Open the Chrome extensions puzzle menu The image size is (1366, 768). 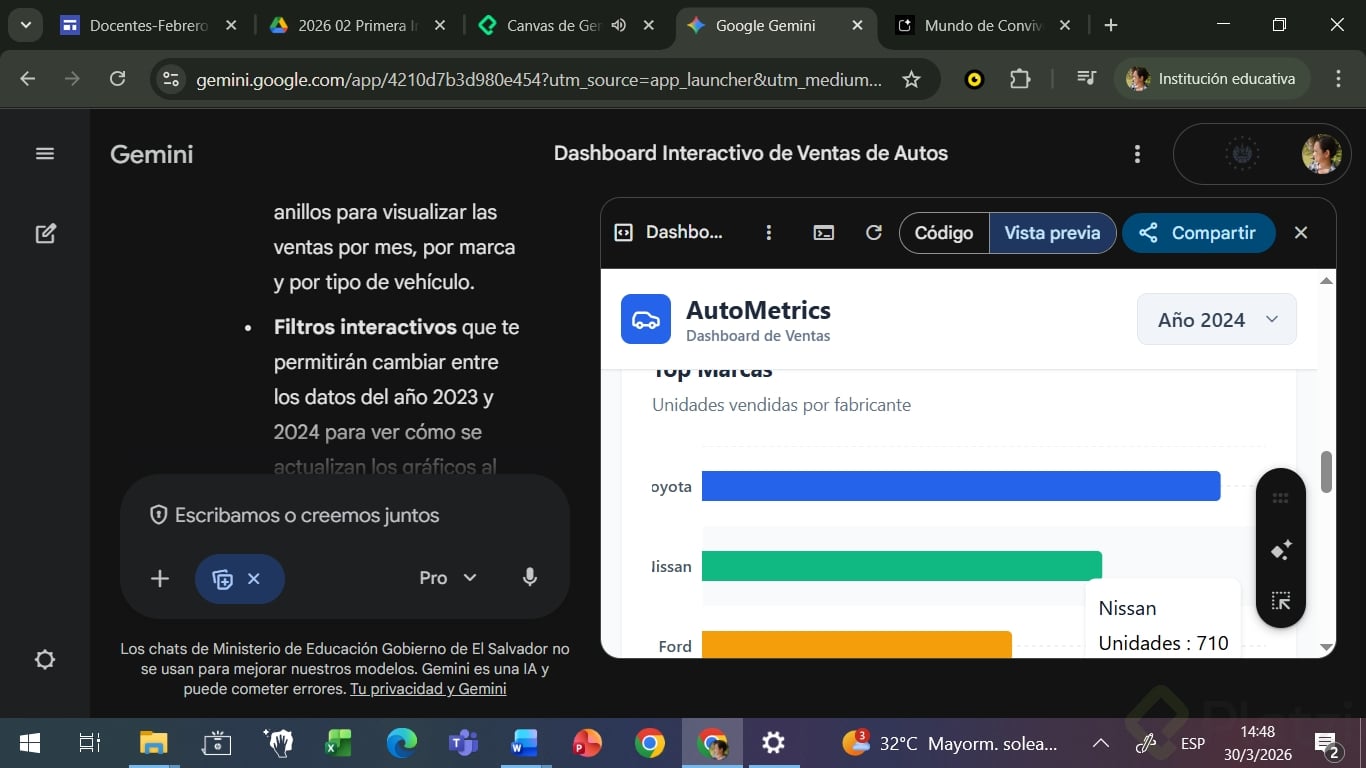[x=1020, y=79]
